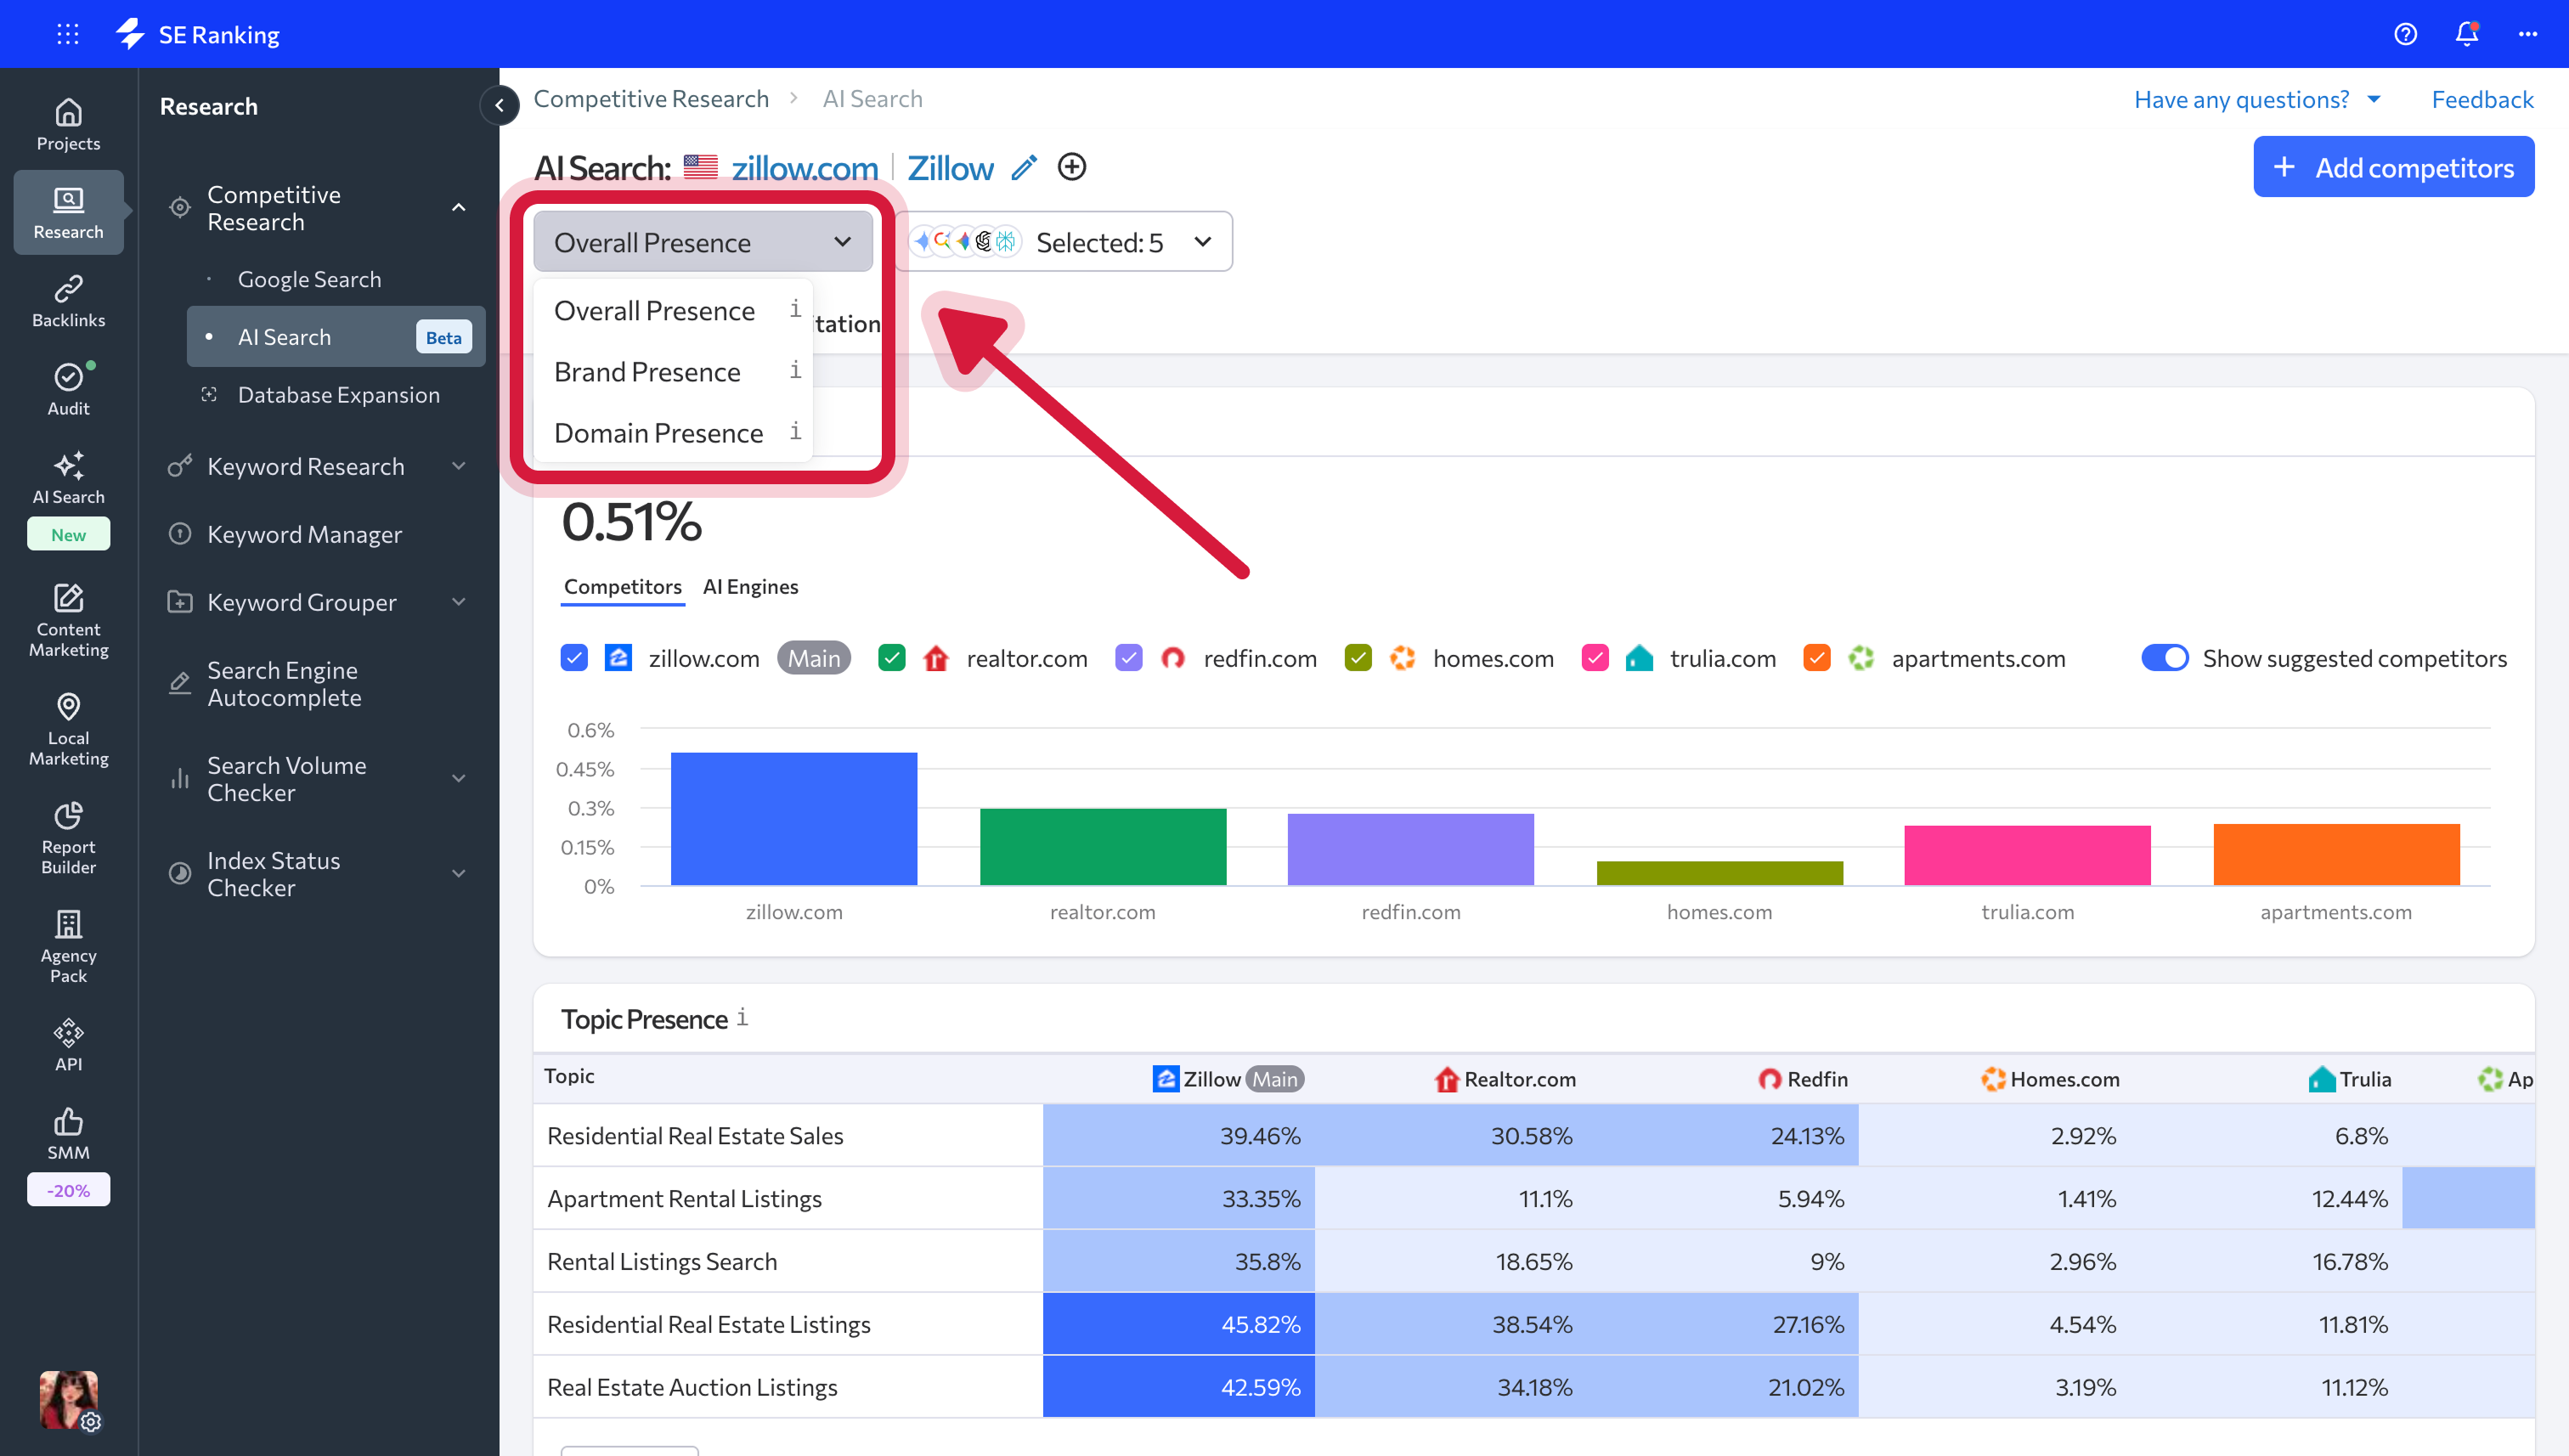Click the Add competitors button
Viewport: 2569px width, 1456px height.
(2393, 167)
